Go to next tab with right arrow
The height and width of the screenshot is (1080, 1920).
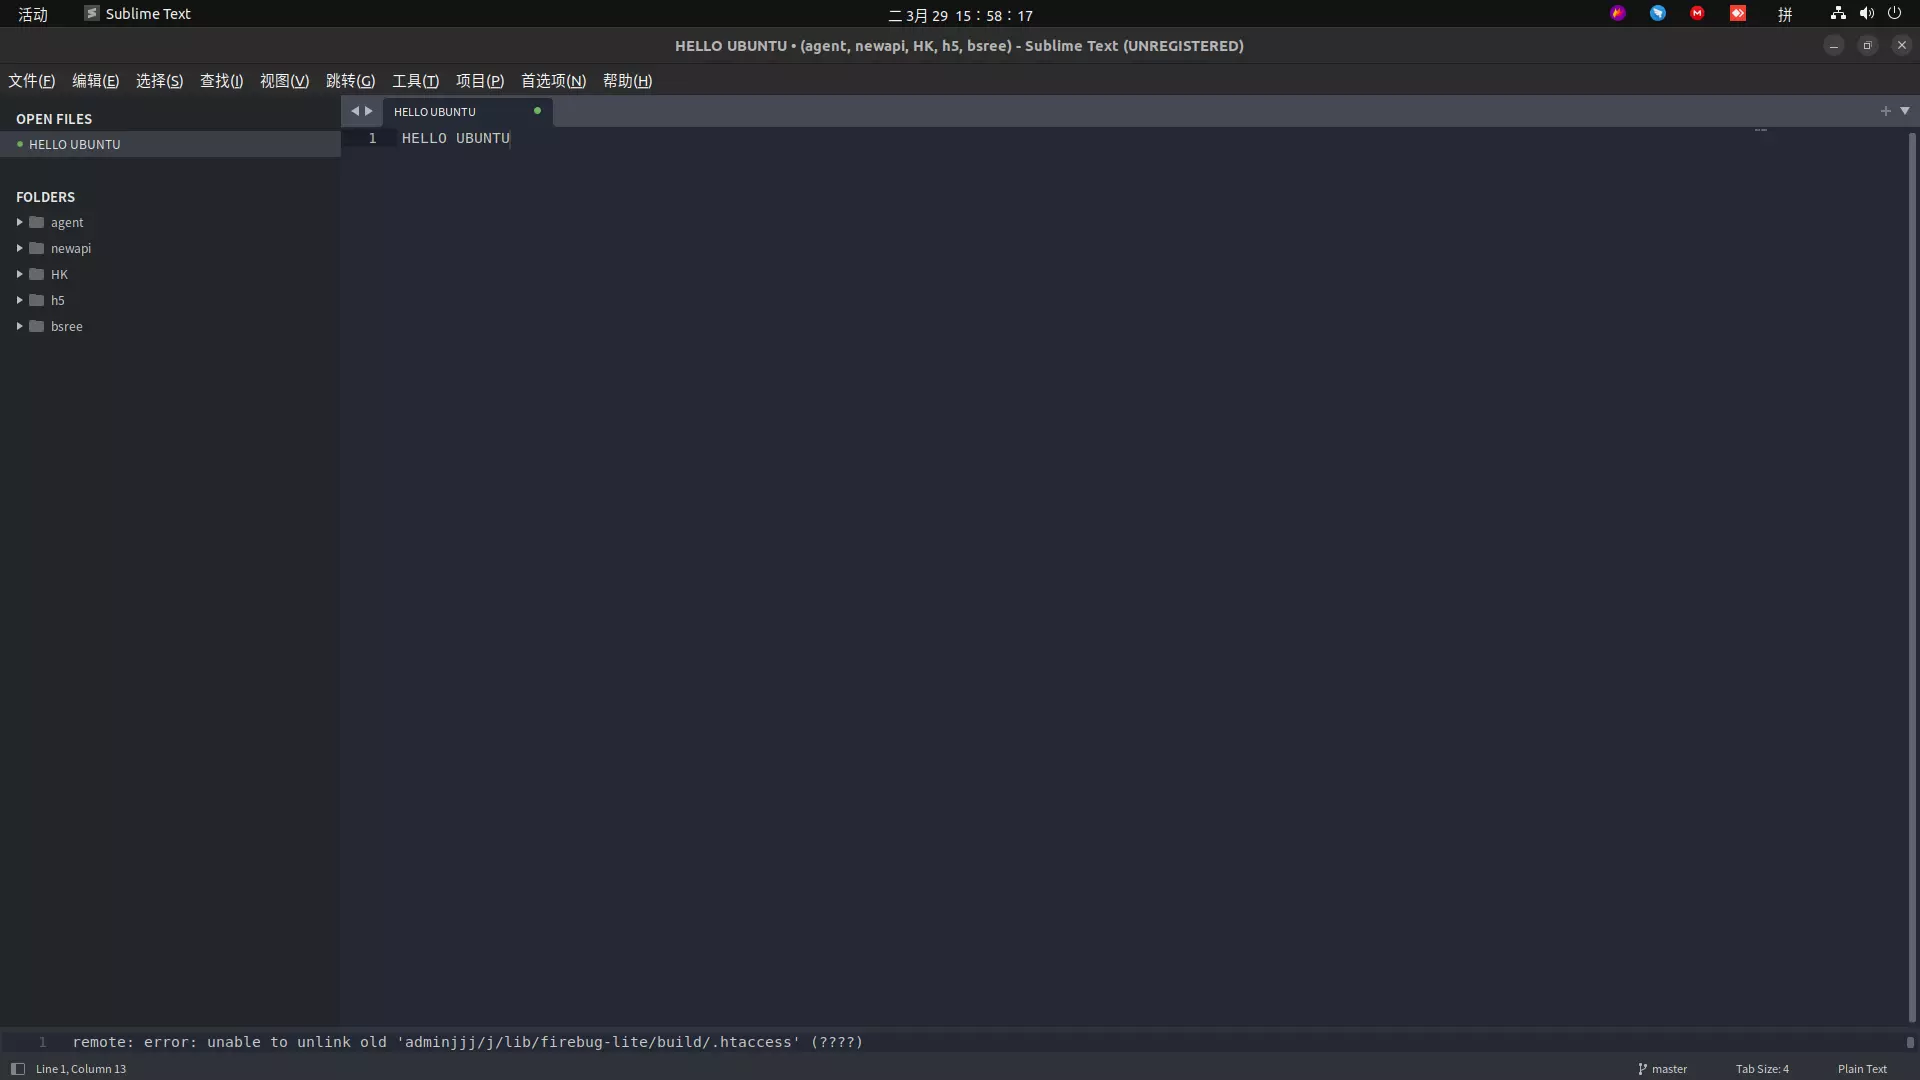point(369,111)
